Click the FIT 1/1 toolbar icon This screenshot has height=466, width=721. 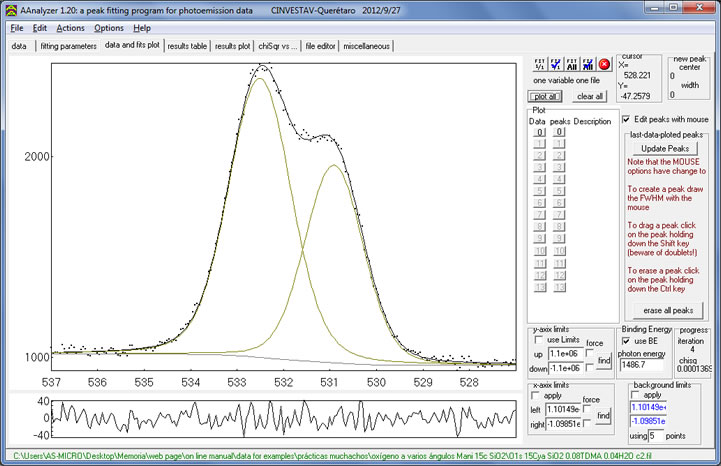click(540, 63)
